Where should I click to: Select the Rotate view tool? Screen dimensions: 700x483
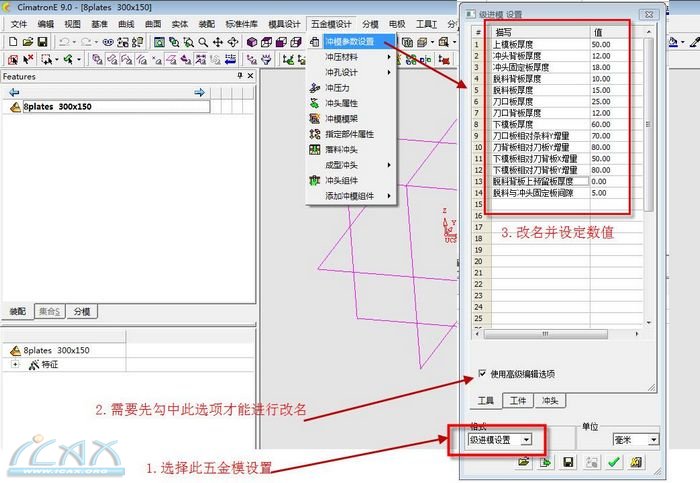[233, 42]
